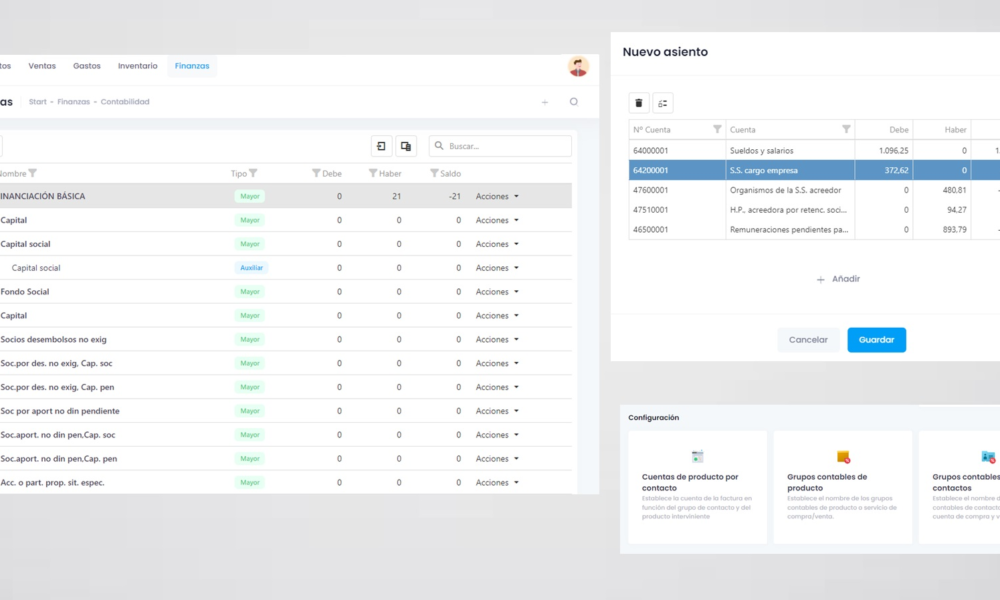Click the Auxiliar badge for Capital social
The image size is (1000, 600).
(x=251, y=268)
